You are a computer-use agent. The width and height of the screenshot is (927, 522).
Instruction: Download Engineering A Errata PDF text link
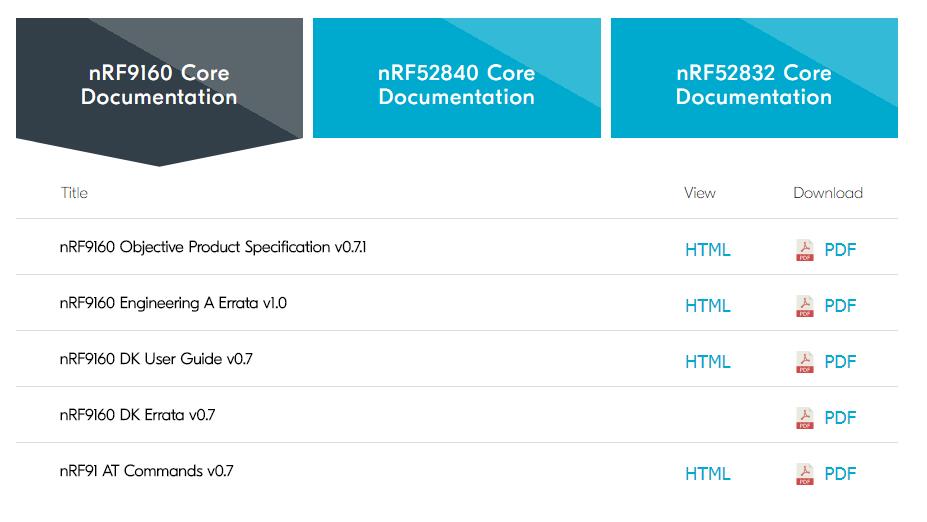point(840,306)
